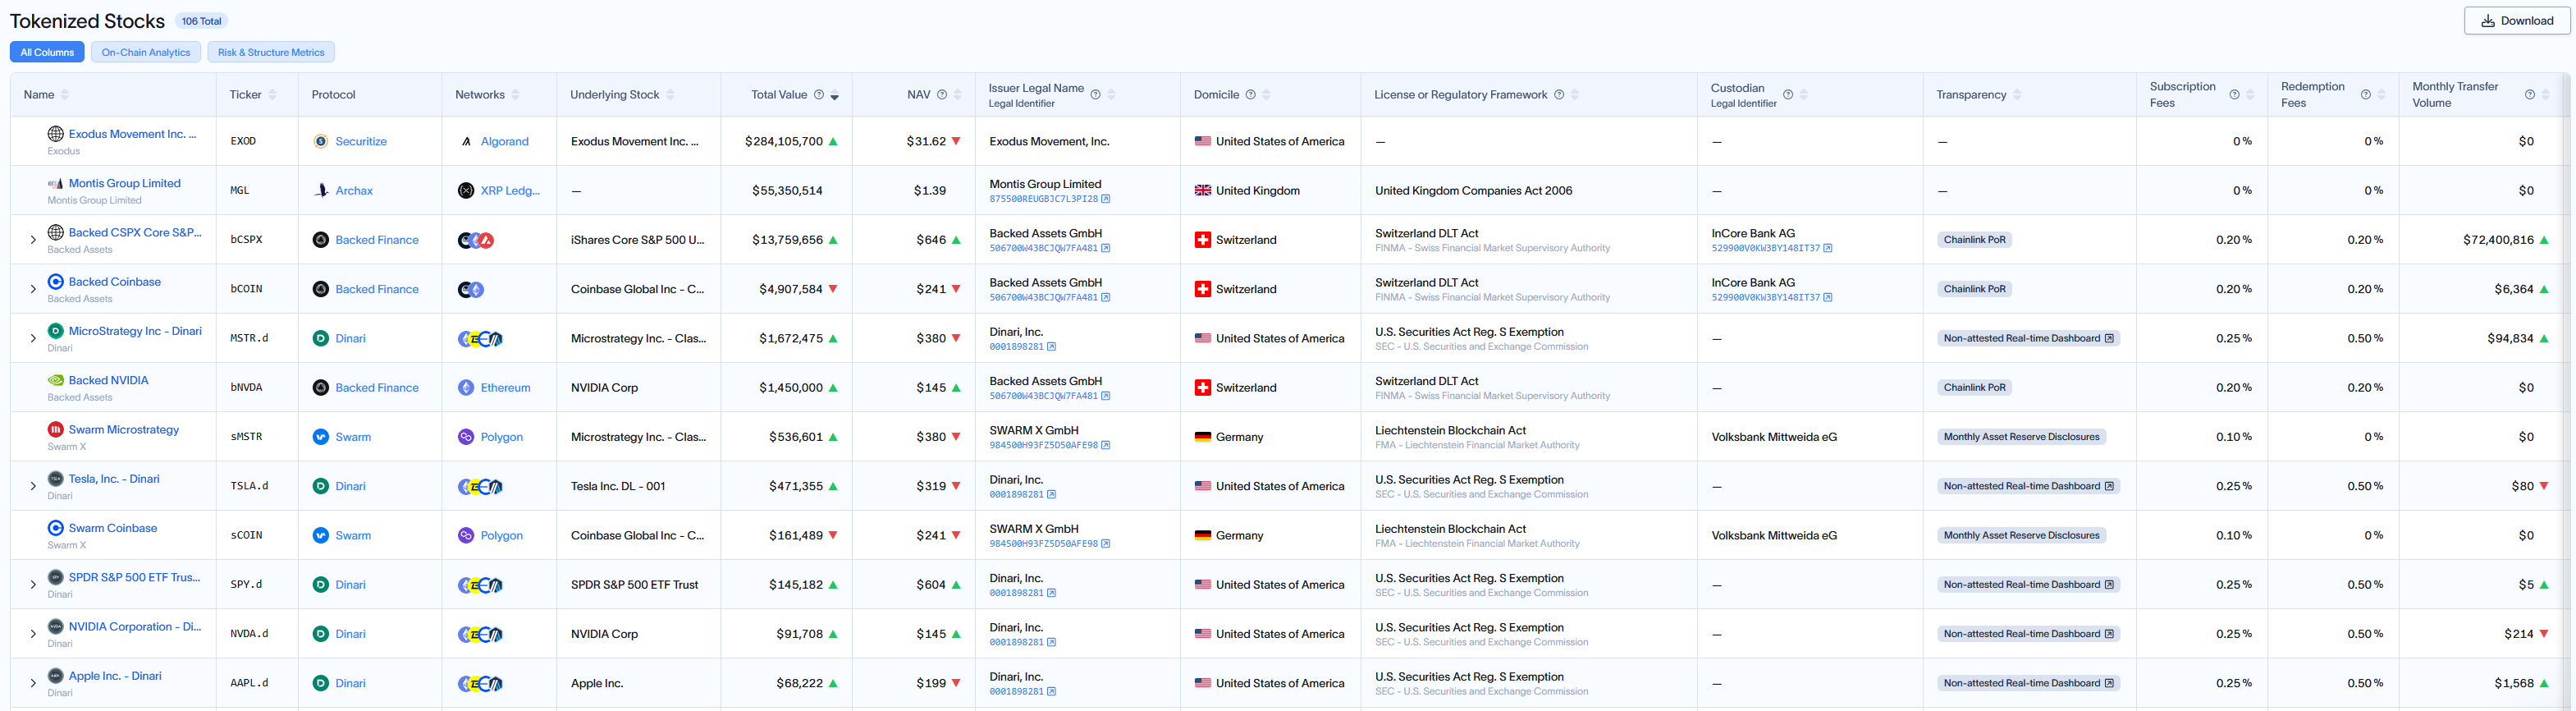Viewport: 2576px width, 711px height.
Task: Open Non-attested Real-time Dashboard in MSTR.d row
Action: [2028, 338]
